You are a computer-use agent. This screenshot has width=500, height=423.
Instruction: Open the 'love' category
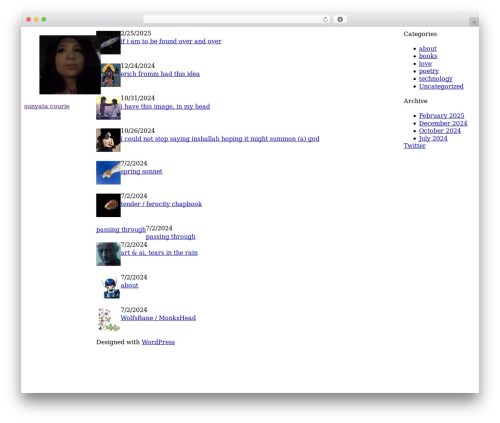(x=425, y=64)
